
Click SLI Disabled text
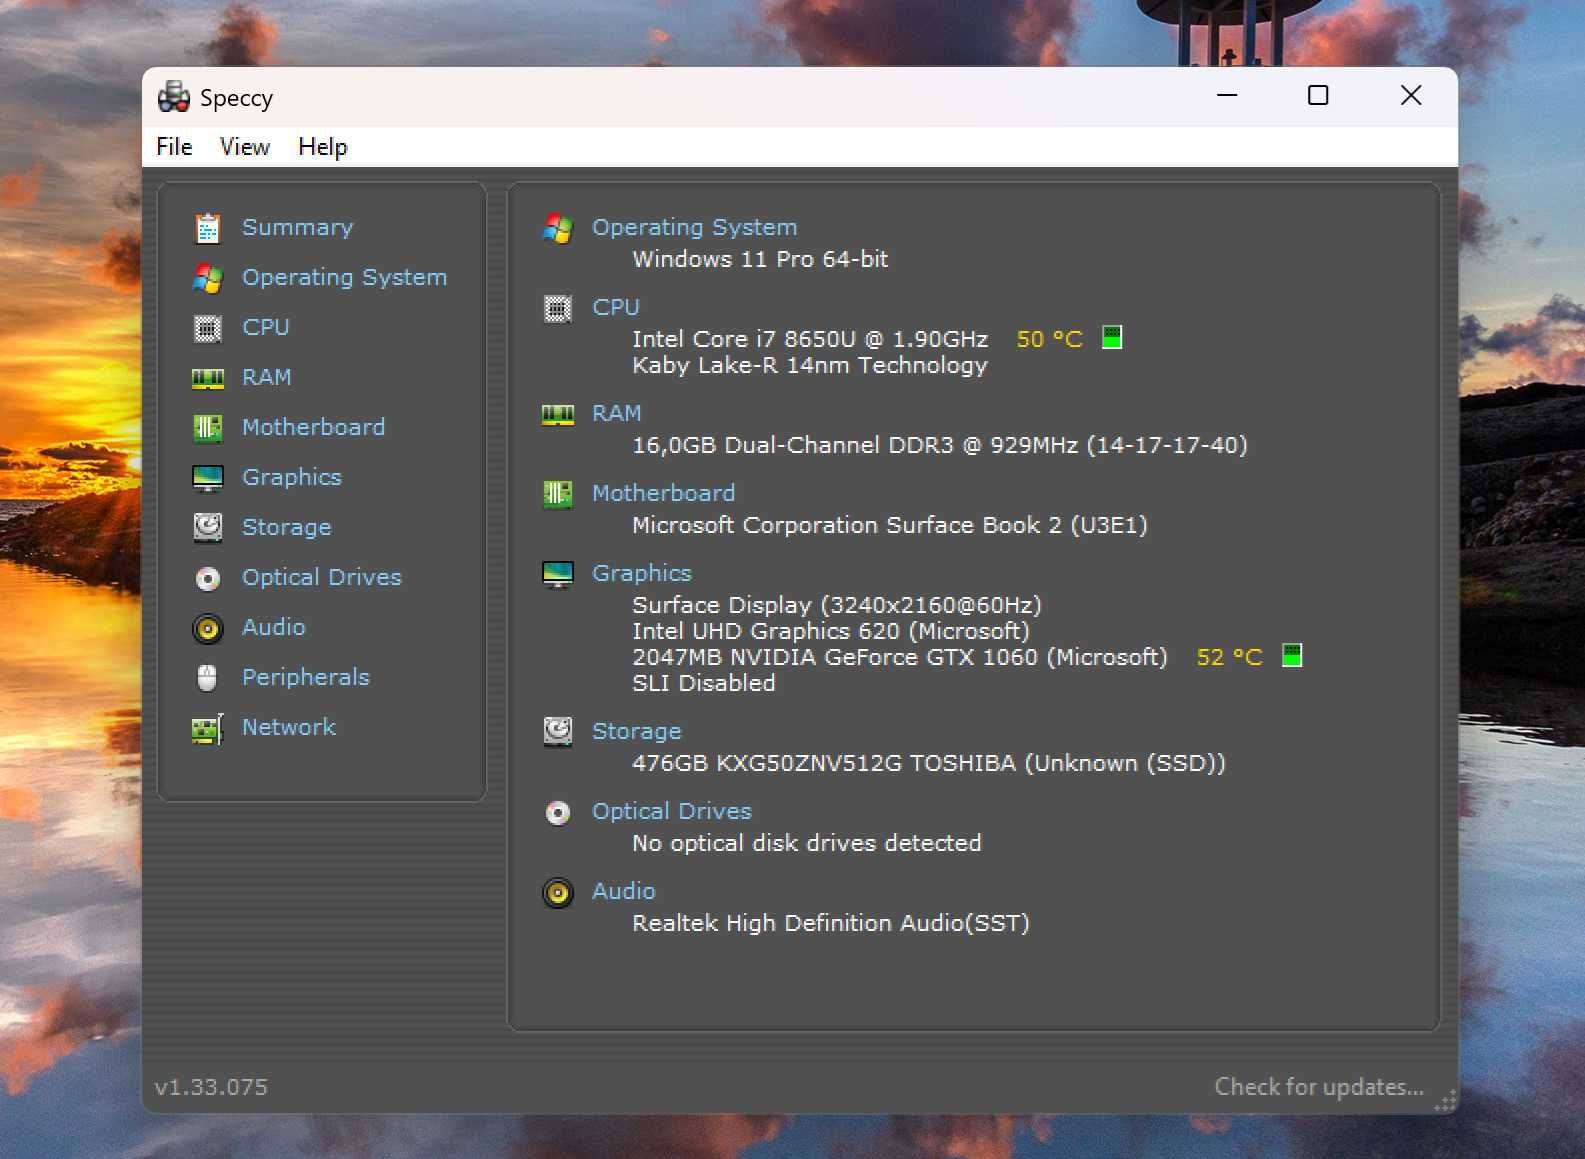pyautogui.click(x=704, y=684)
